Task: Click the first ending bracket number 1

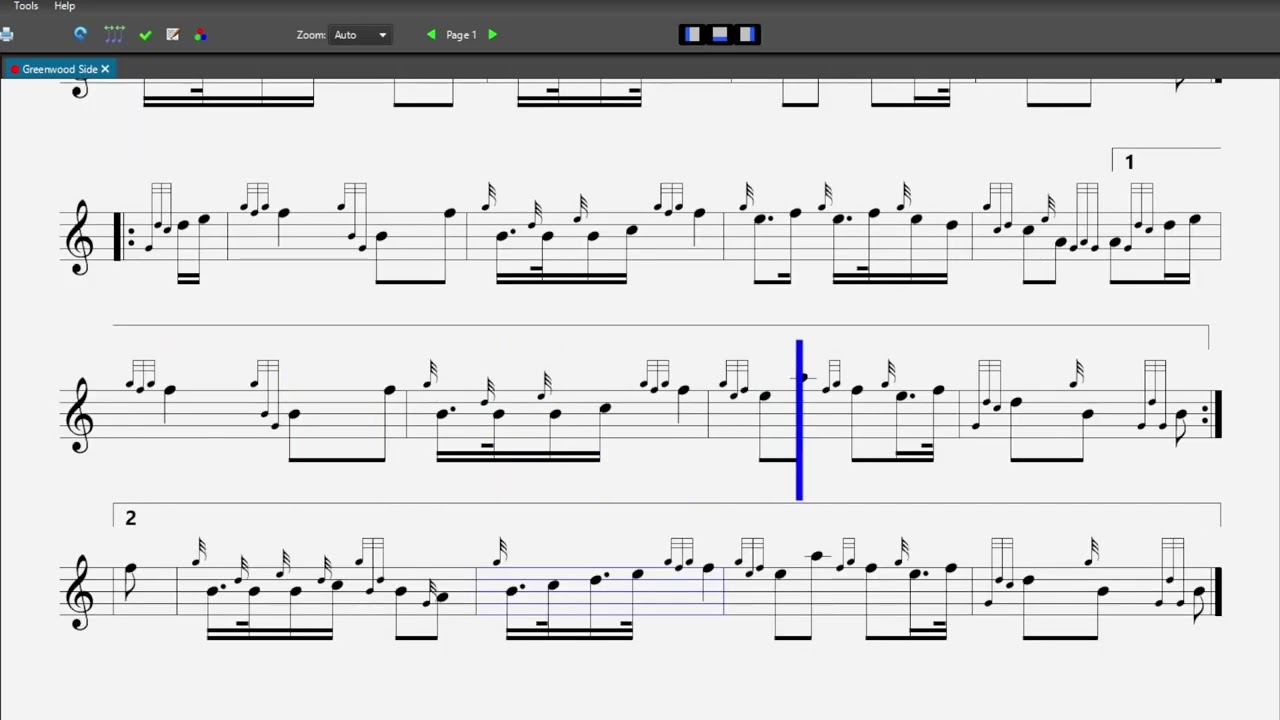Action: click(x=1129, y=162)
